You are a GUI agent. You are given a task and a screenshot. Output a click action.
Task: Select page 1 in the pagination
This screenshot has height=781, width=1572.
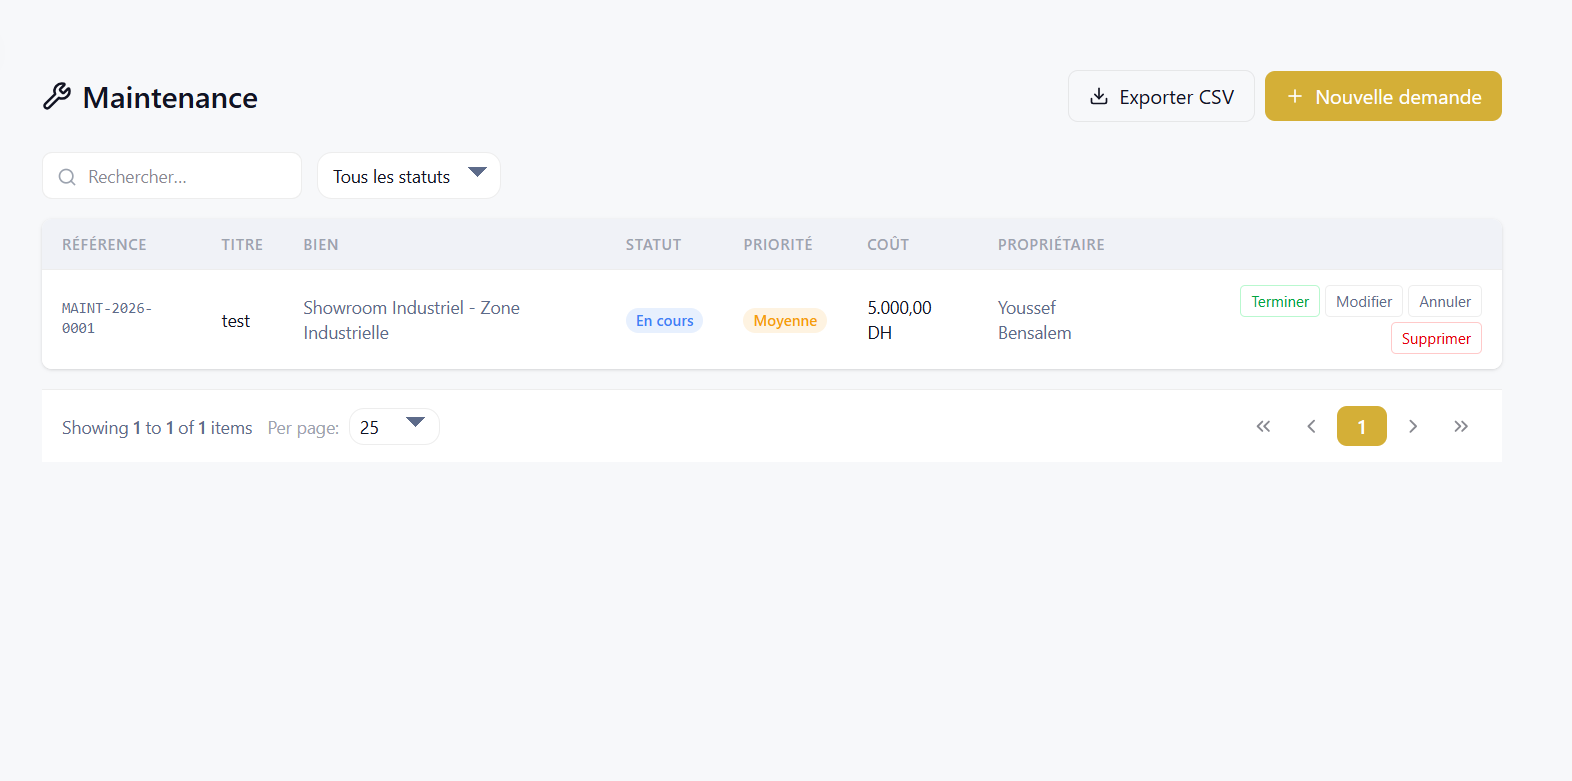click(x=1362, y=426)
